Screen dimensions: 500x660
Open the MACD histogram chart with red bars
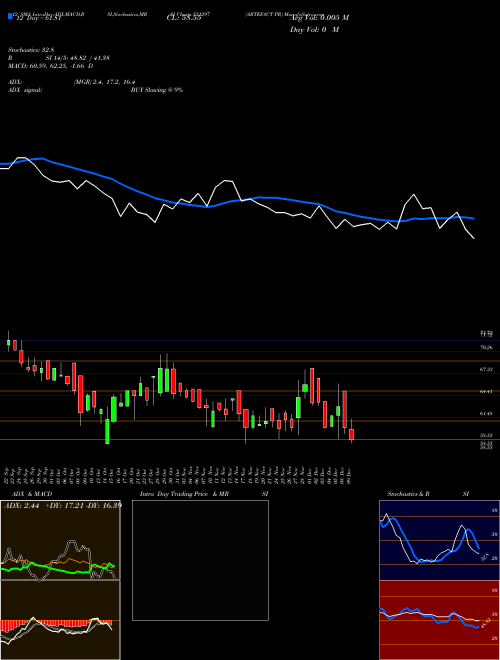coord(60,620)
